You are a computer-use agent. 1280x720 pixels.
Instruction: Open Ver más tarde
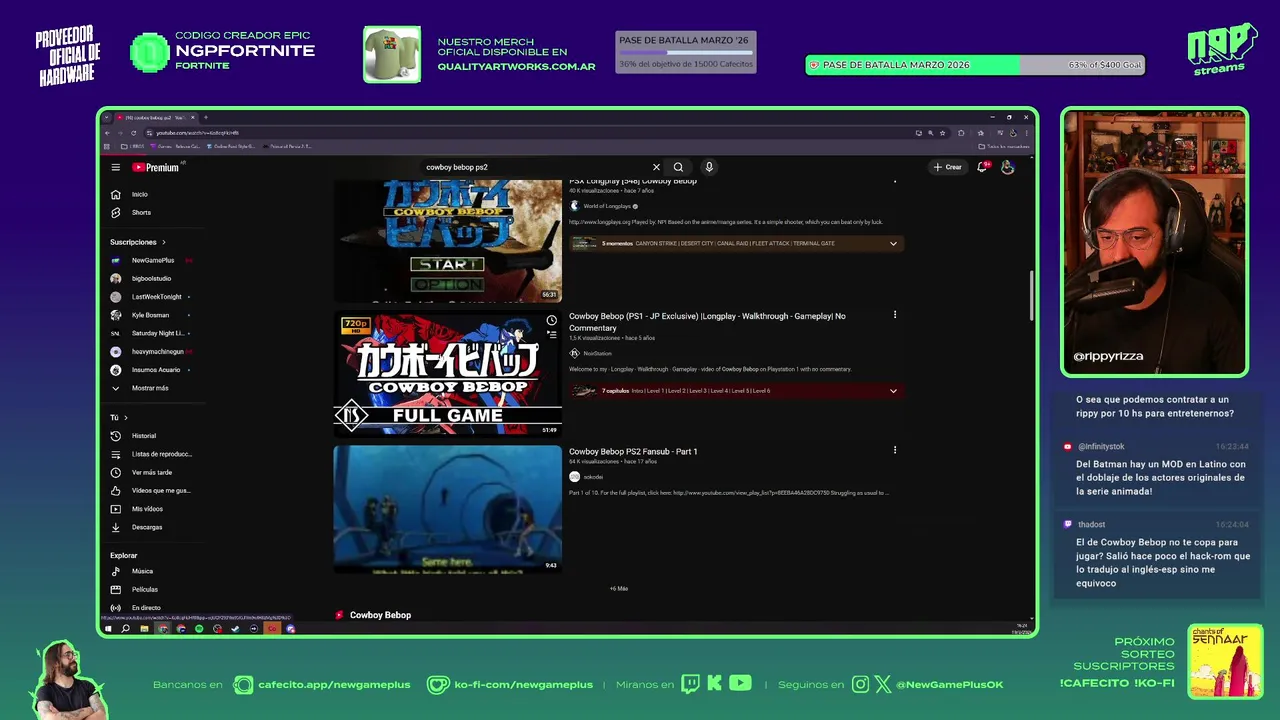click(153, 472)
